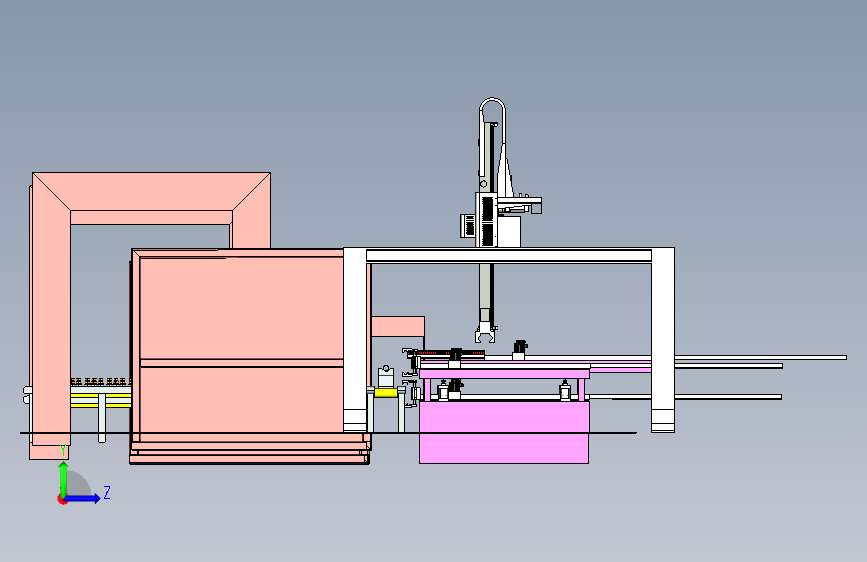The image size is (867, 562).
Task: Select the small pink box beside the gantry leg
Action: pos(398,326)
